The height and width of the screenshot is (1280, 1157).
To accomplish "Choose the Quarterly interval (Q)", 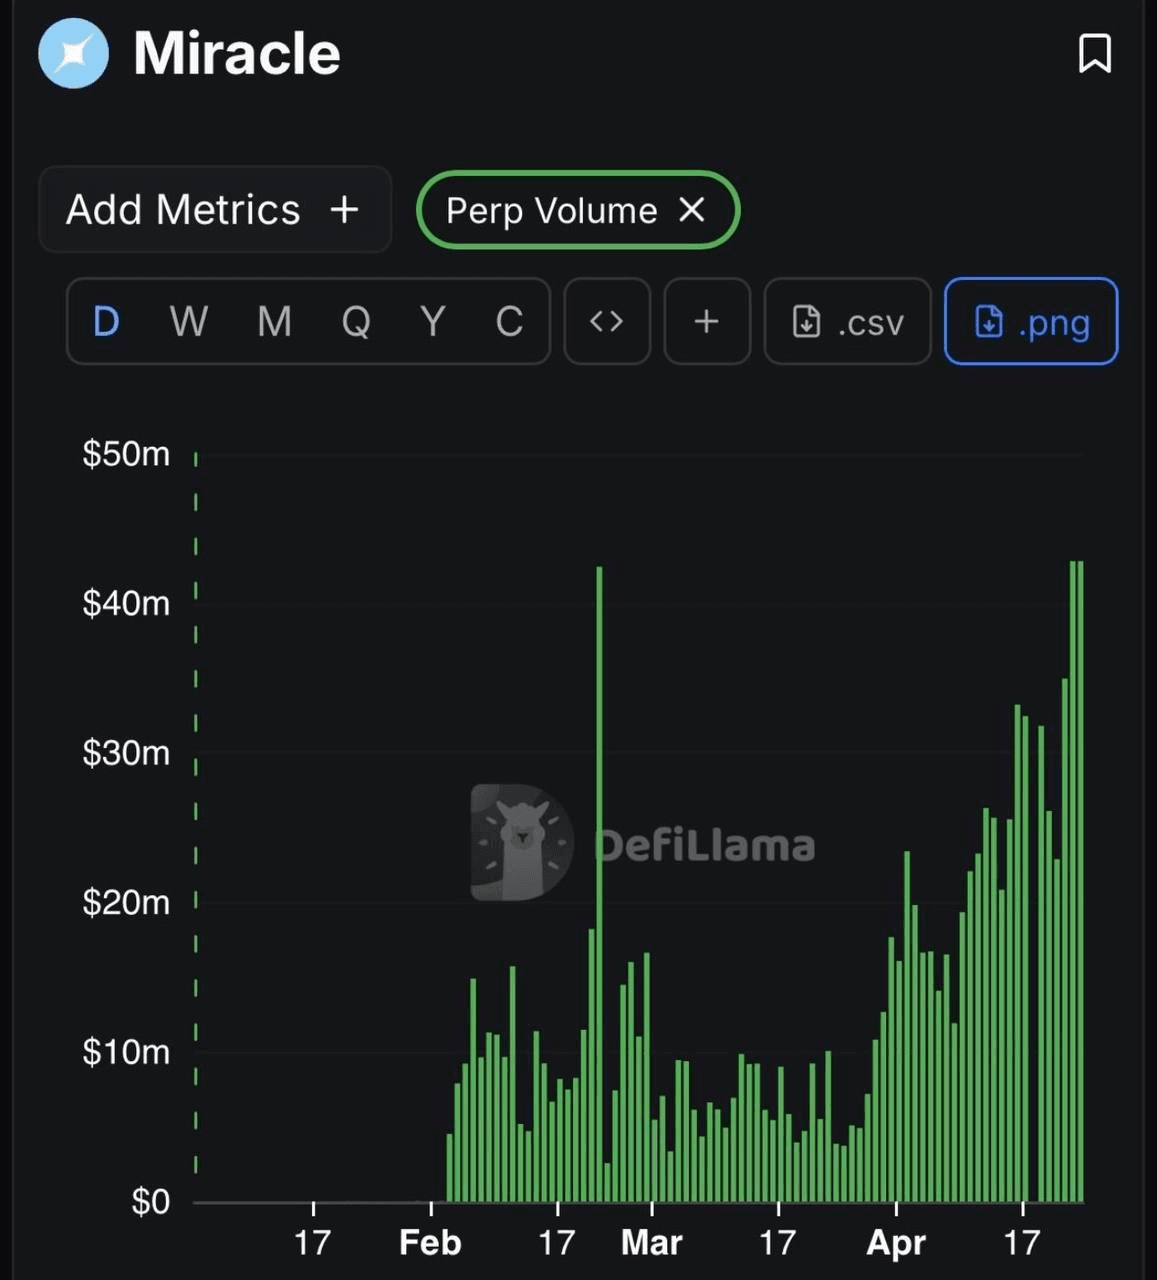I will coord(356,321).
